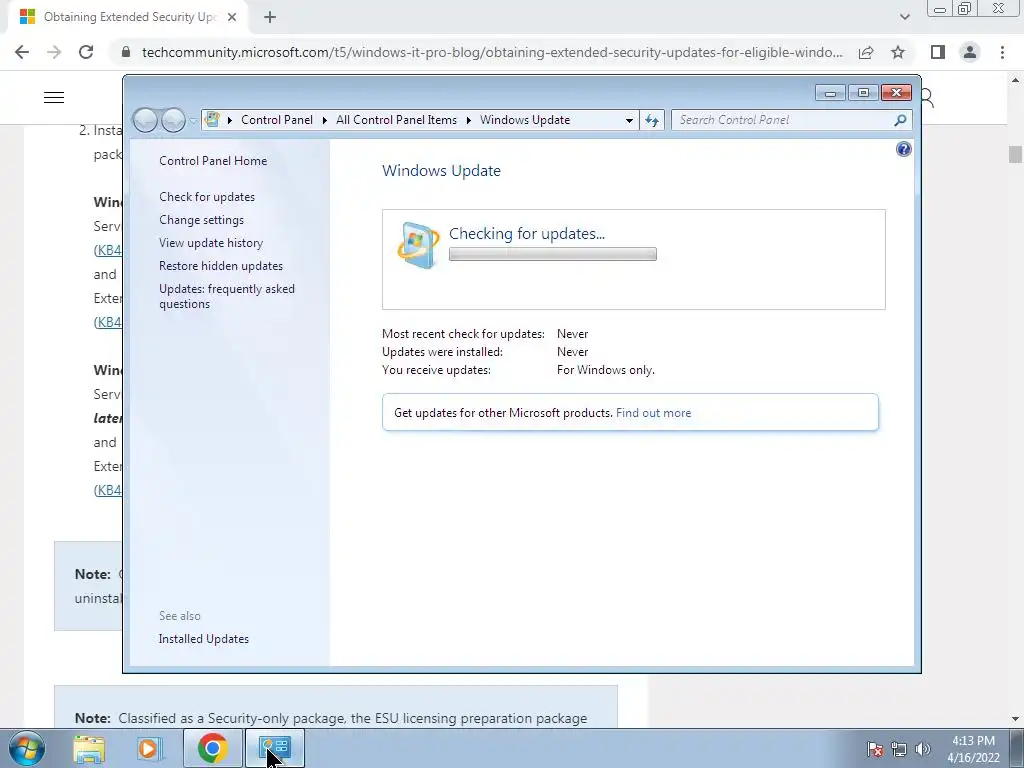Open Action Center flag in system tray
Screen dimensions: 1024x768
pos(875,750)
